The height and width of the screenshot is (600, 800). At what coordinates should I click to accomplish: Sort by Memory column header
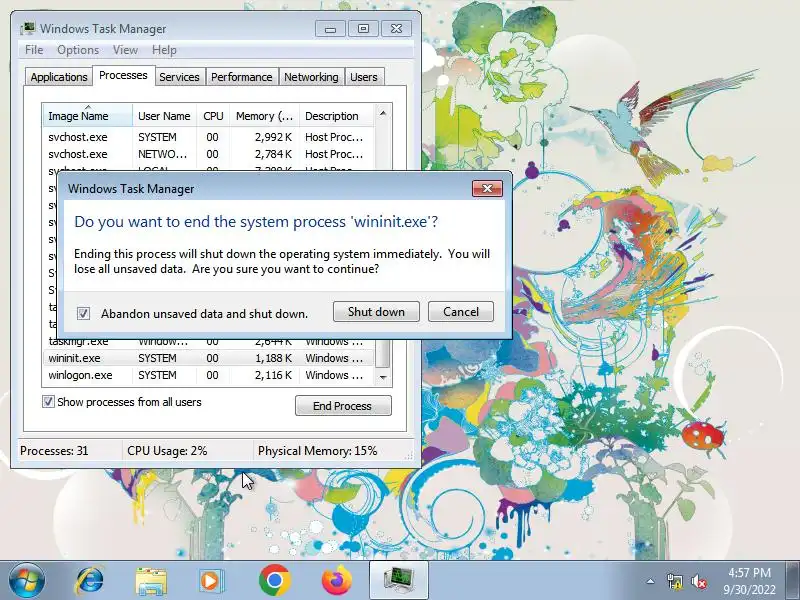click(264, 116)
